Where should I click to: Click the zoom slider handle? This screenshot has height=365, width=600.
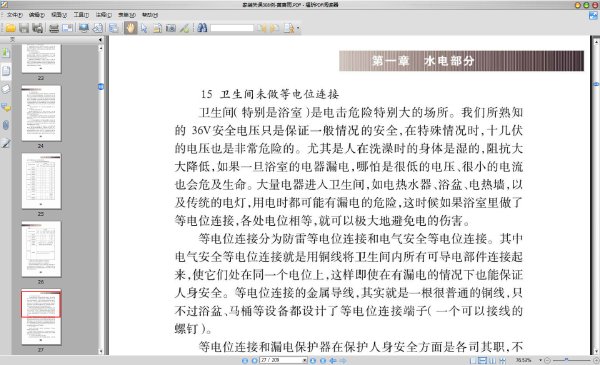coord(567,360)
